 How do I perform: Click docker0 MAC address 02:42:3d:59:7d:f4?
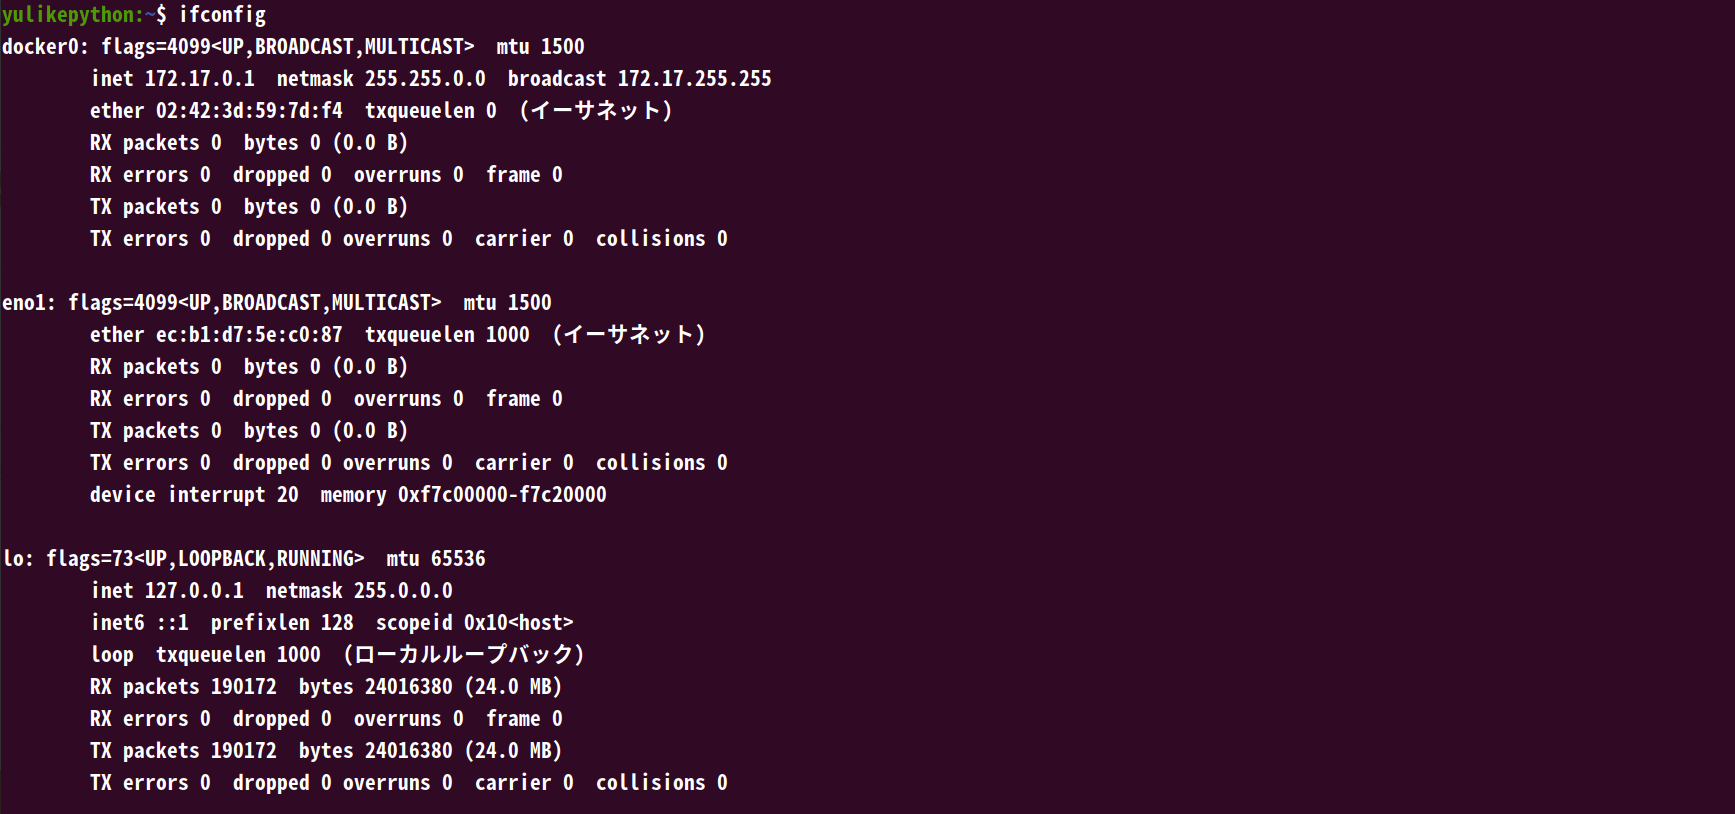coord(249,111)
